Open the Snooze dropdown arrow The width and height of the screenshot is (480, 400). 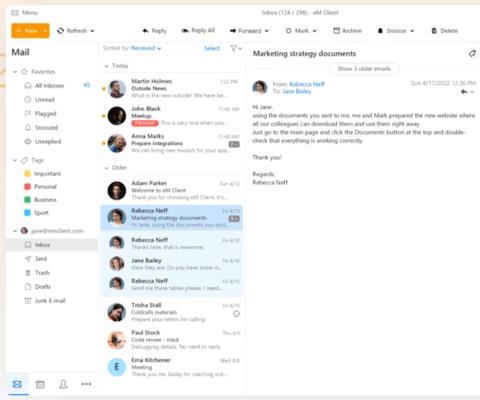(412, 31)
